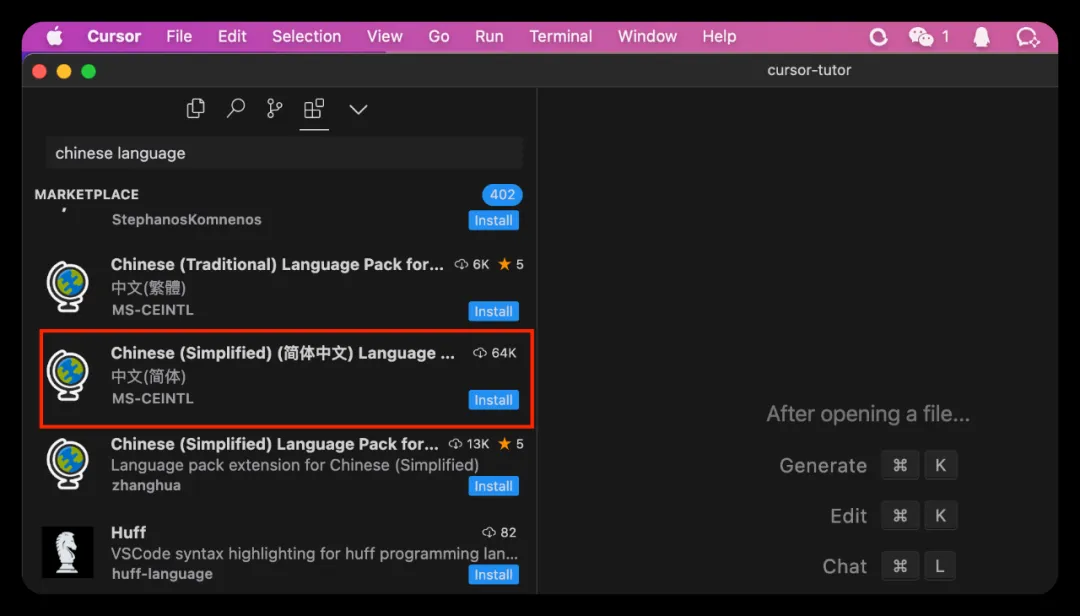
Task: Open the Cursor application menu
Action: [x=114, y=37]
